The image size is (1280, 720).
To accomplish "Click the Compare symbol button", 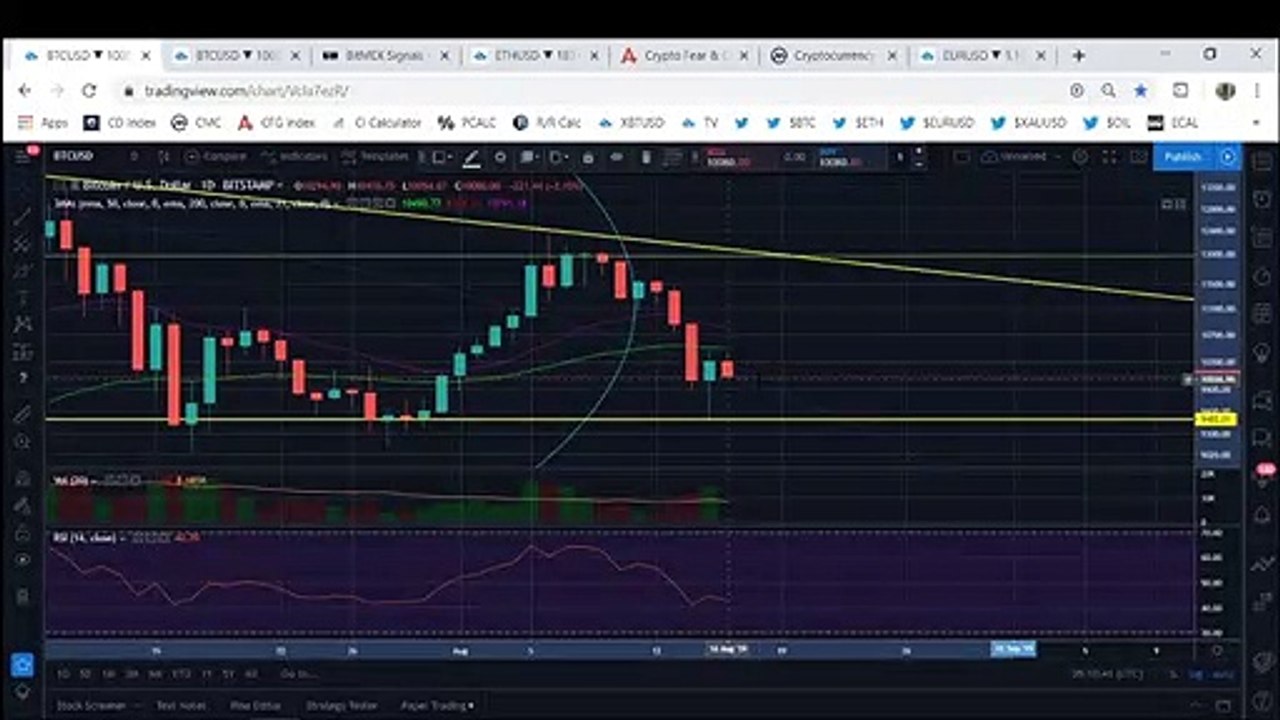I will pyautogui.click(x=215, y=157).
